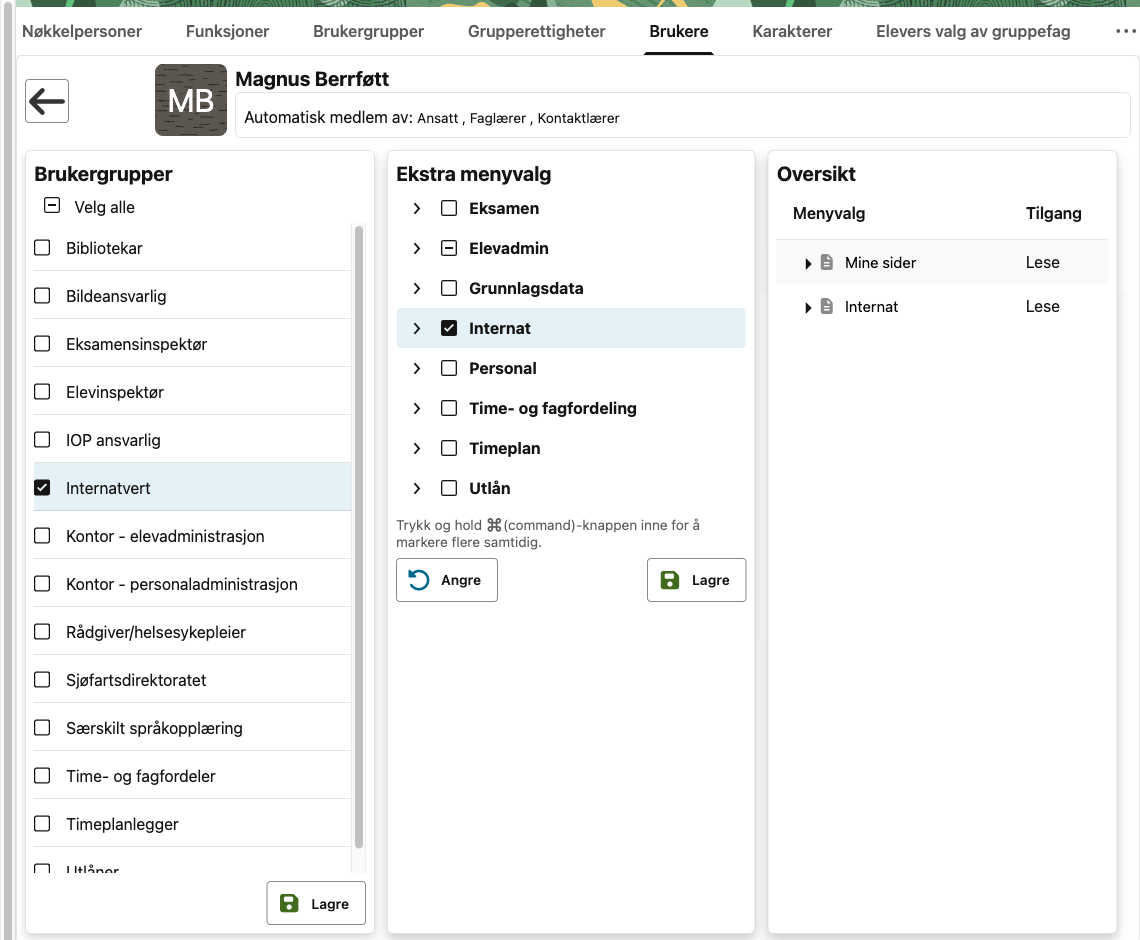The width and height of the screenshot is (1140, 940).
Task: Expand the Internat menu node
Action: 417,329
